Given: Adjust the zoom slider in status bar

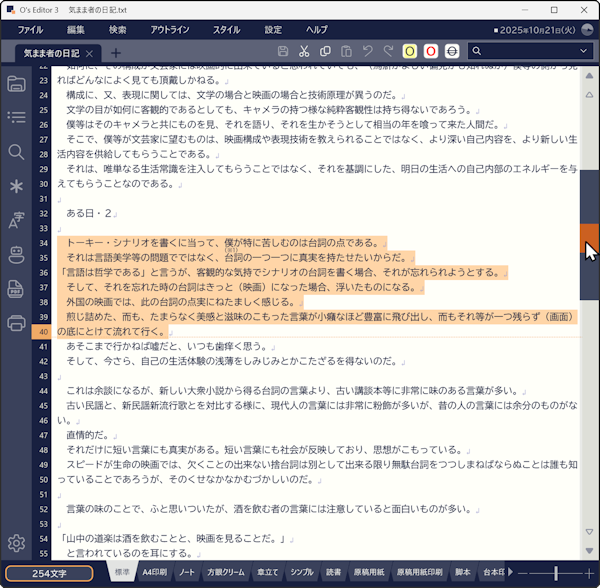Looking at the screenshot, I should click(556, 573).
